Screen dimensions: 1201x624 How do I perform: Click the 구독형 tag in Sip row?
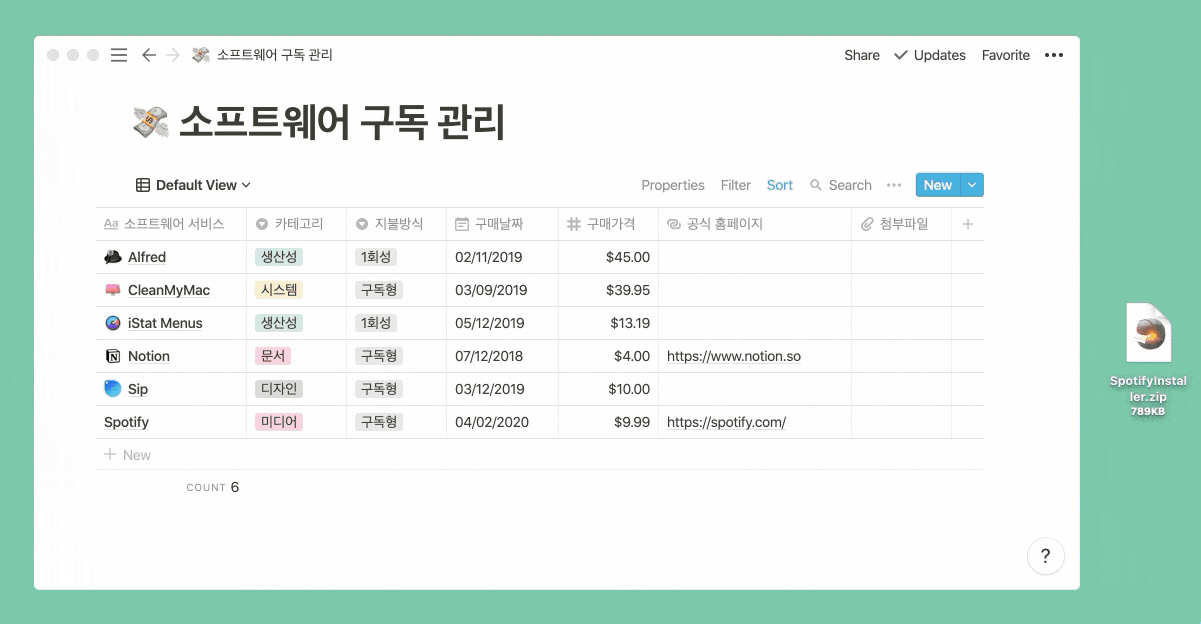pyautogui.click(x=379, y=389)
